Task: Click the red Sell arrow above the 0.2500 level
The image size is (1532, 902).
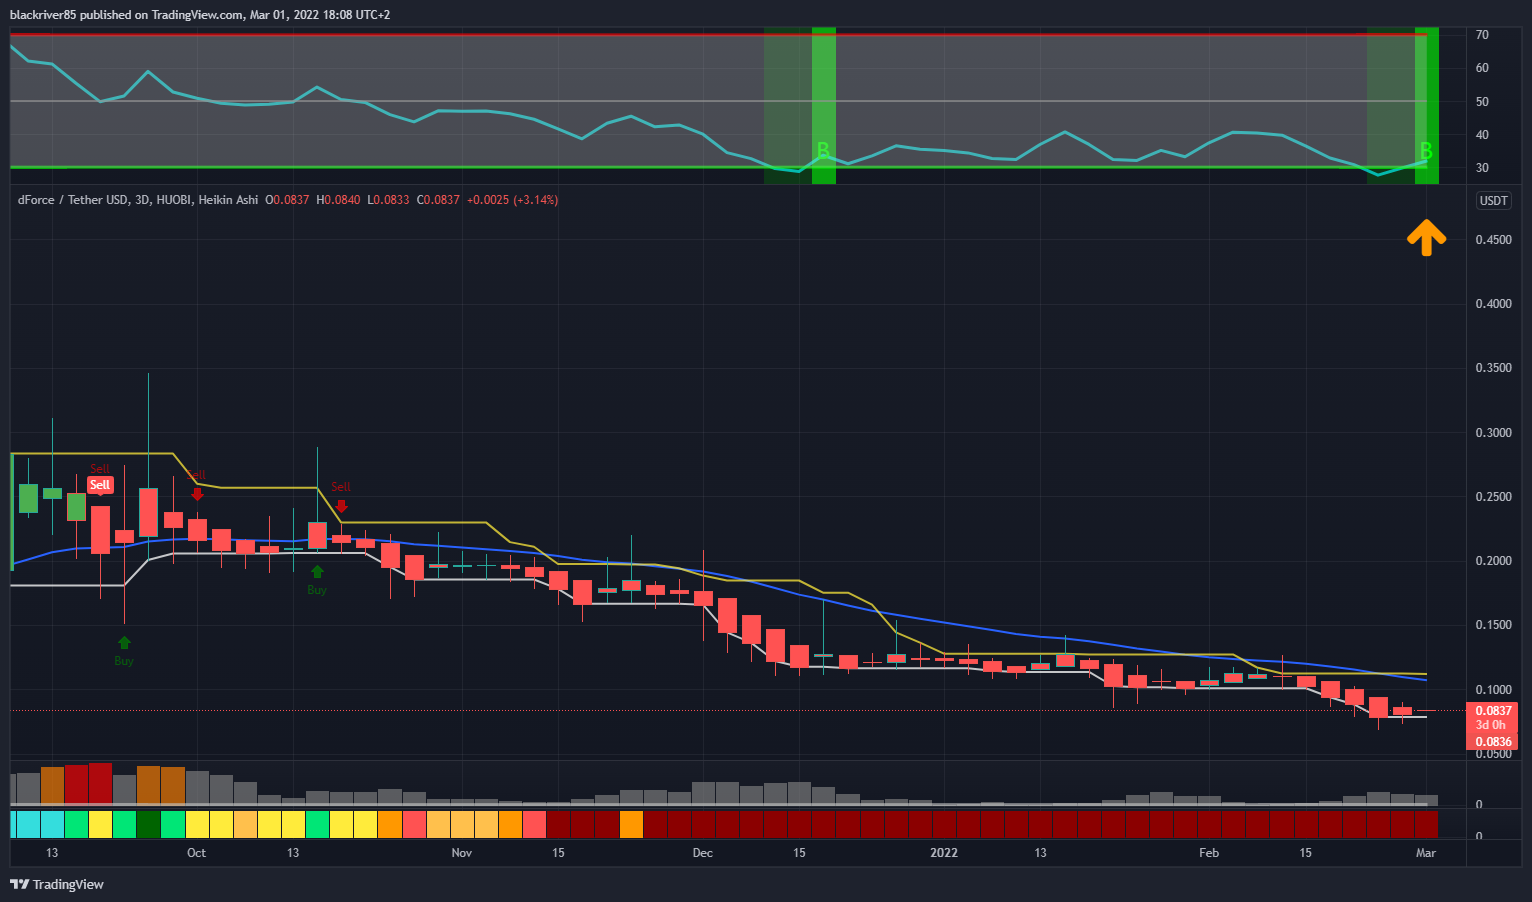Action: pyautogui.click(x=341, y=506)
